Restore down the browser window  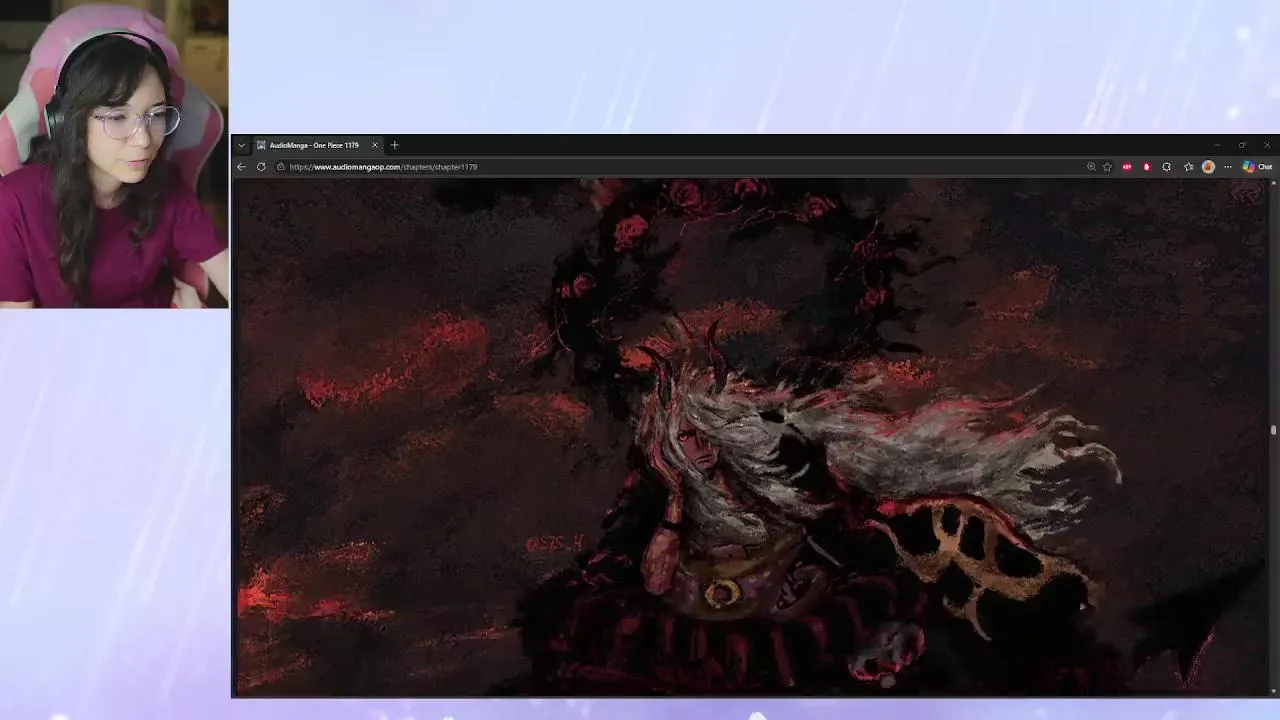(x=1242, y=145)
